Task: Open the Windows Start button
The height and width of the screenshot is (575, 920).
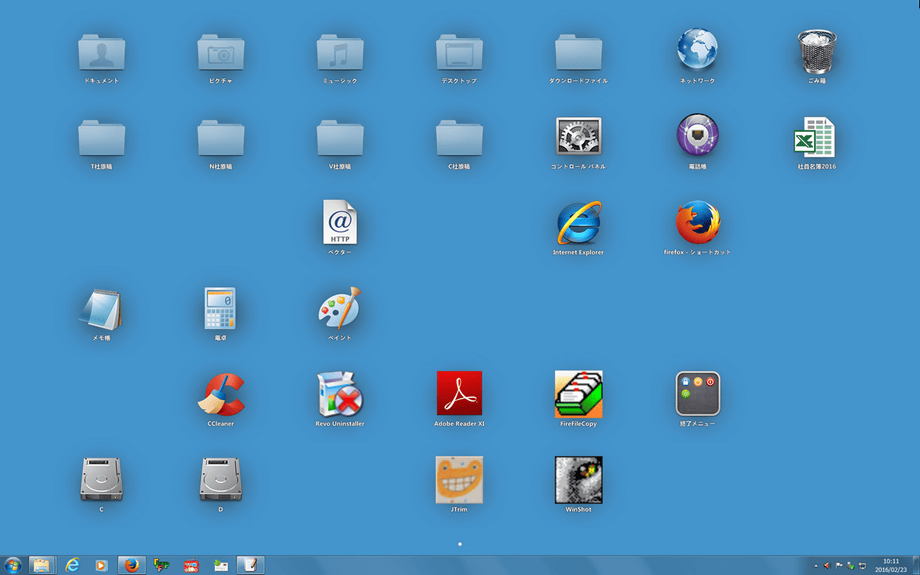Action: point(12,565)
